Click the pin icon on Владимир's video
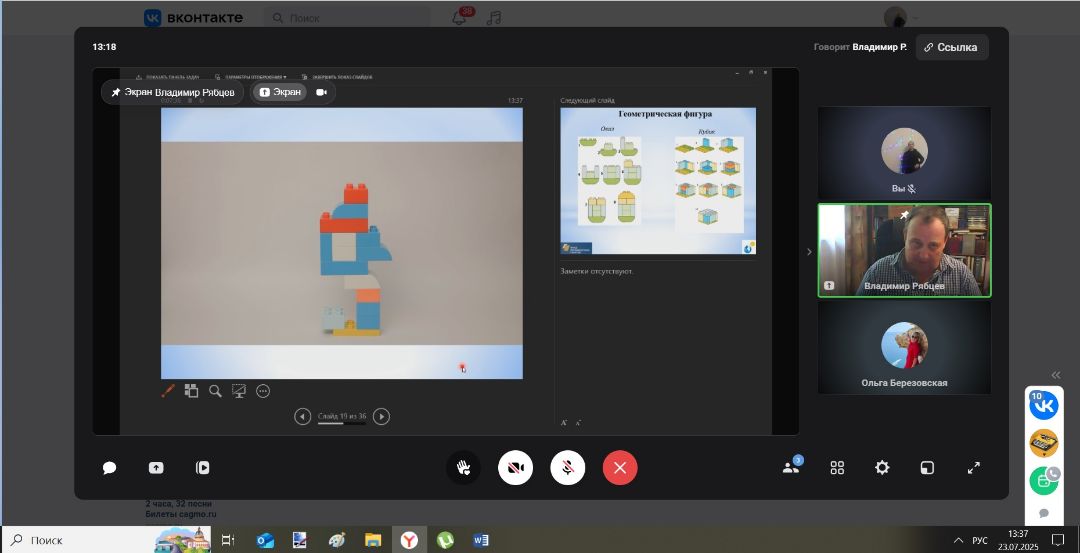The width and height of the screenshot is (1080, 553). tap(905, 216)
